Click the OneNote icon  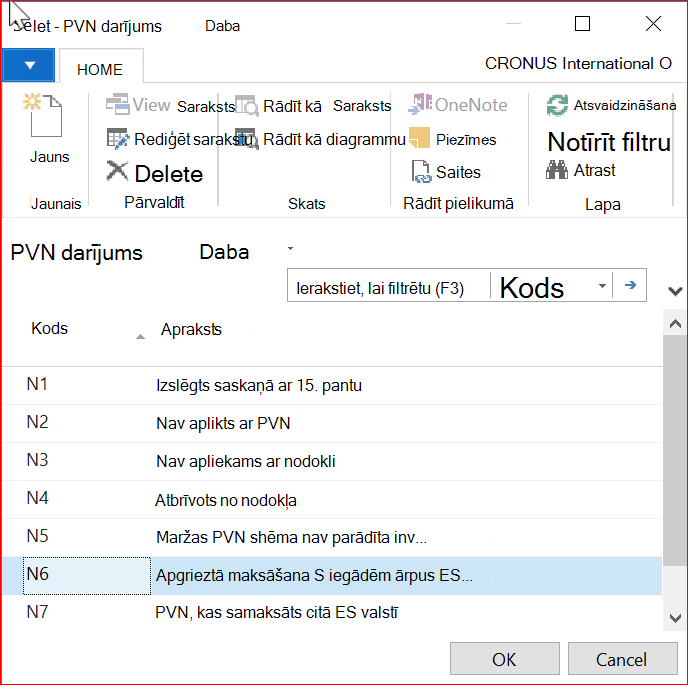click(420, 104)
